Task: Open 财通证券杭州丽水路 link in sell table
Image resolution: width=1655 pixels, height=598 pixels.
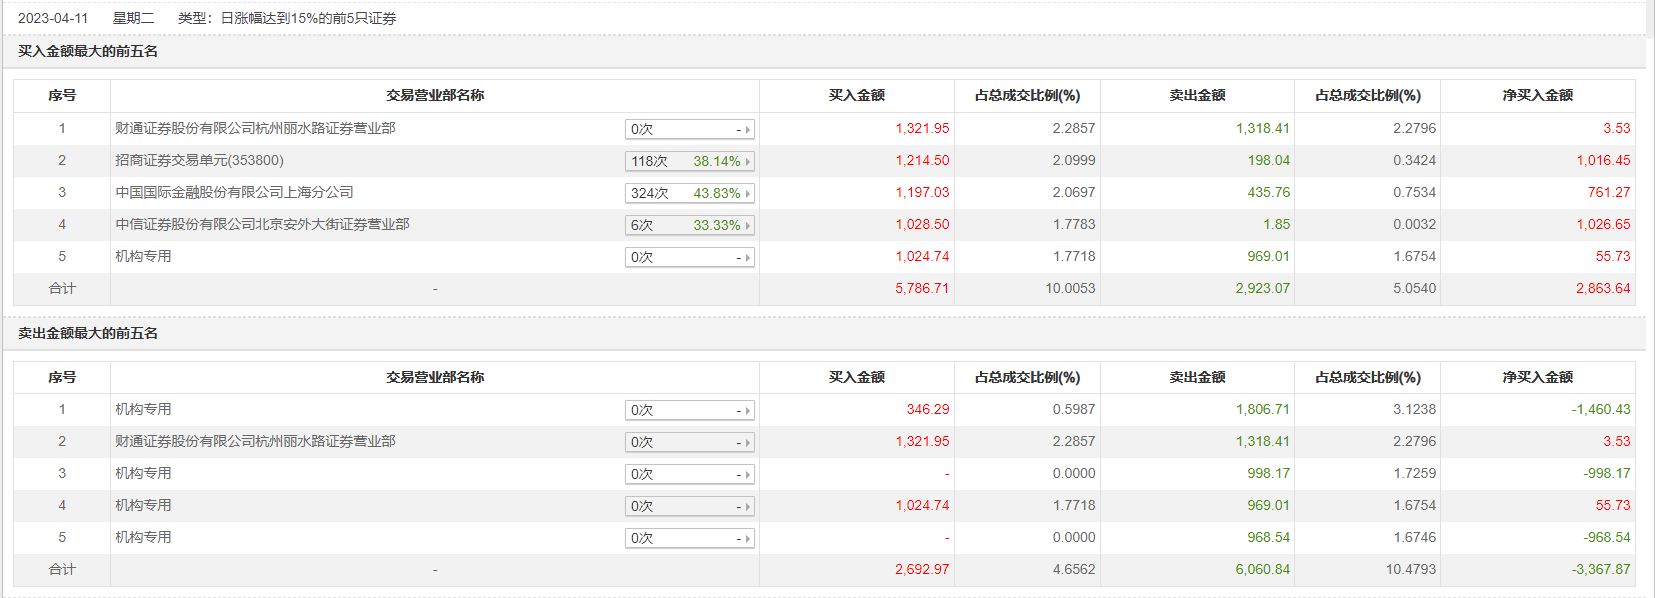Action: (255, 441)
